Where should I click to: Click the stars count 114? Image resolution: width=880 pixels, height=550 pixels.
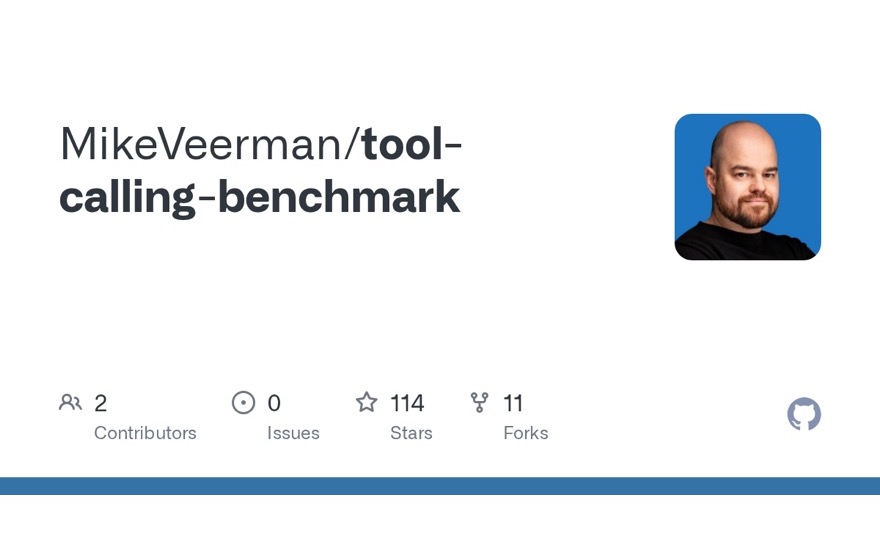click(x=407, y=403)
